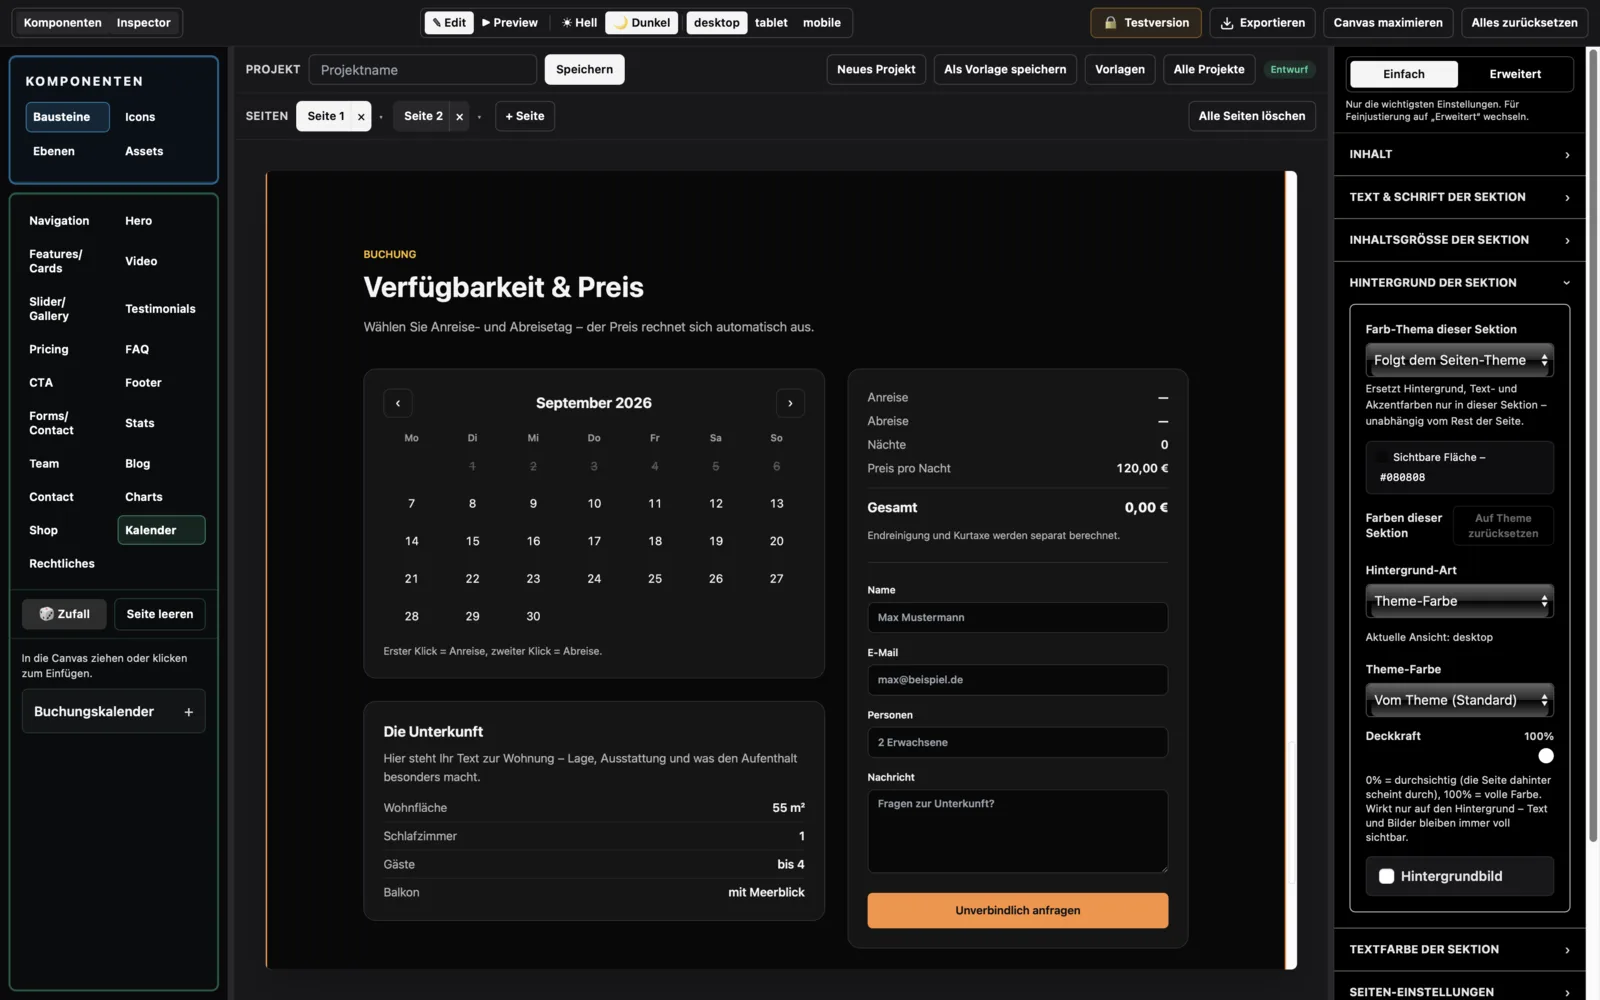Expand TEXT & SCHRIFT DER SEKTION
Viewport: 1600px width, 1000px height.
click(1459, 197)
